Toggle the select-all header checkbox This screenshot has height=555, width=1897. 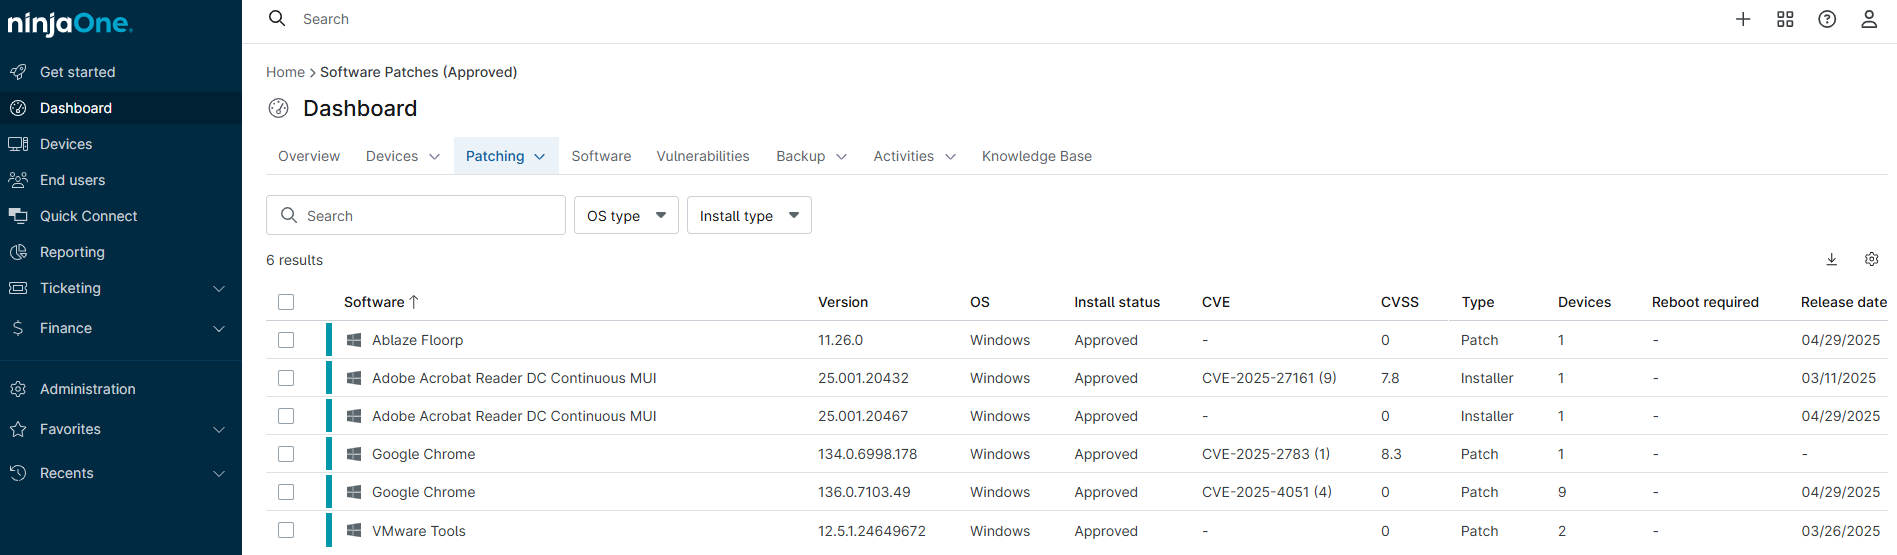coord(286,302)
